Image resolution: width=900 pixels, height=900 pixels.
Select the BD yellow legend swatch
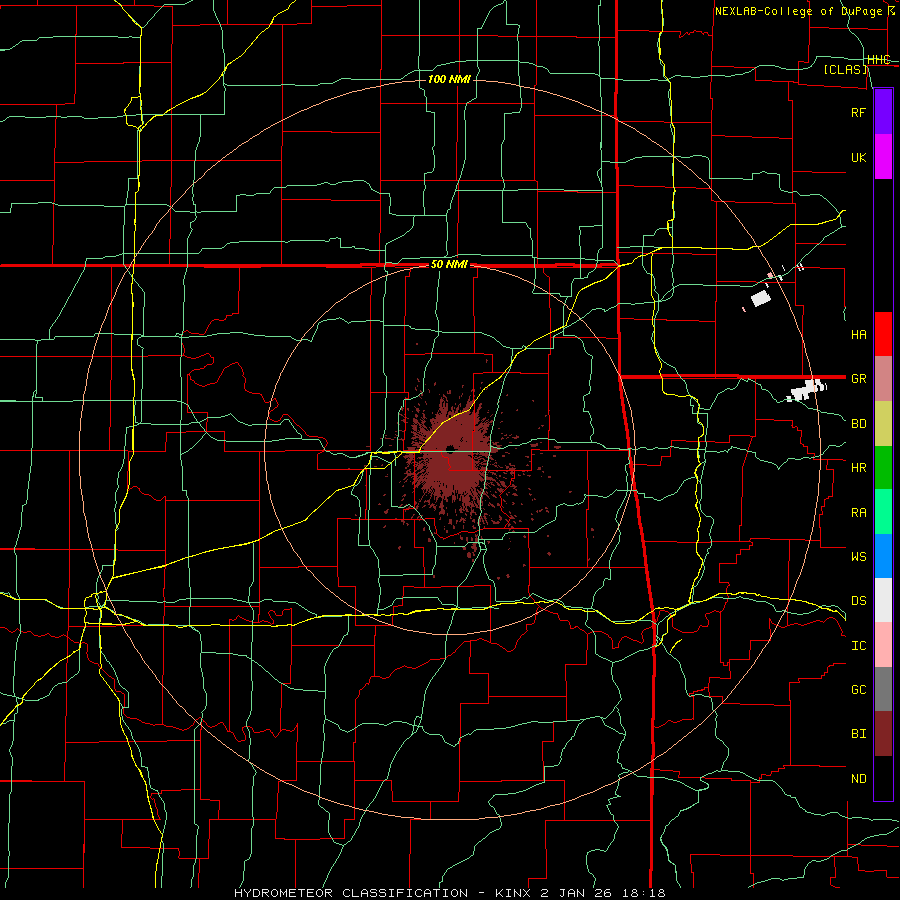click(x=883, y=423)
